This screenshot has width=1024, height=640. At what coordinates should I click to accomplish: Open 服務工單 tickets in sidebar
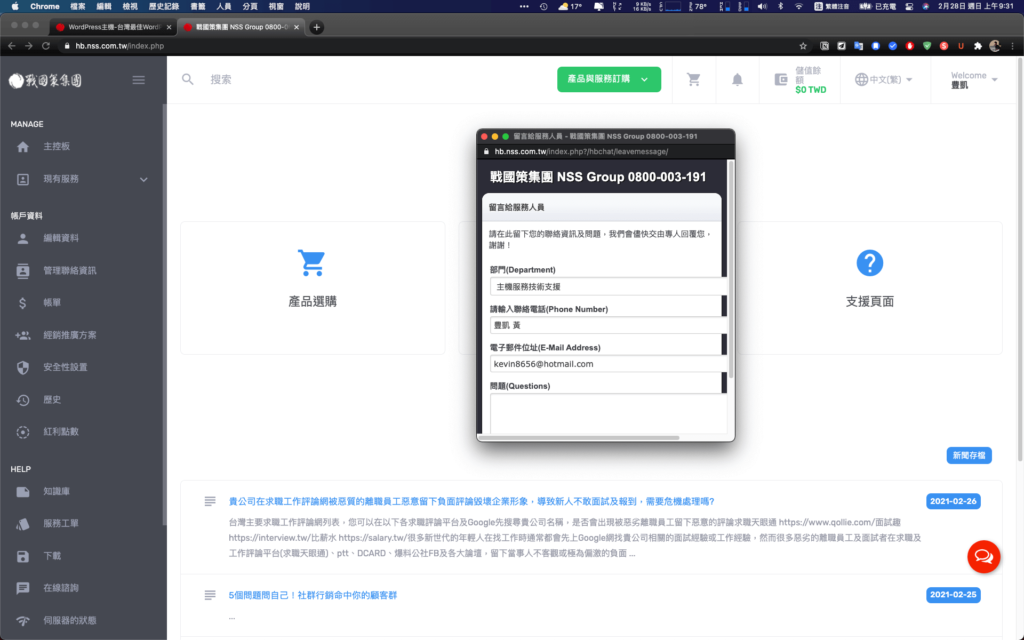61,523
